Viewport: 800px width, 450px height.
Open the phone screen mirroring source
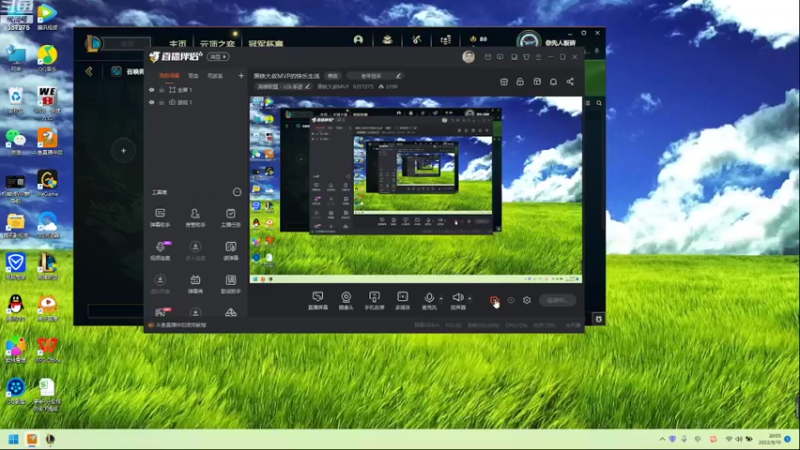(x=374, y=301)
